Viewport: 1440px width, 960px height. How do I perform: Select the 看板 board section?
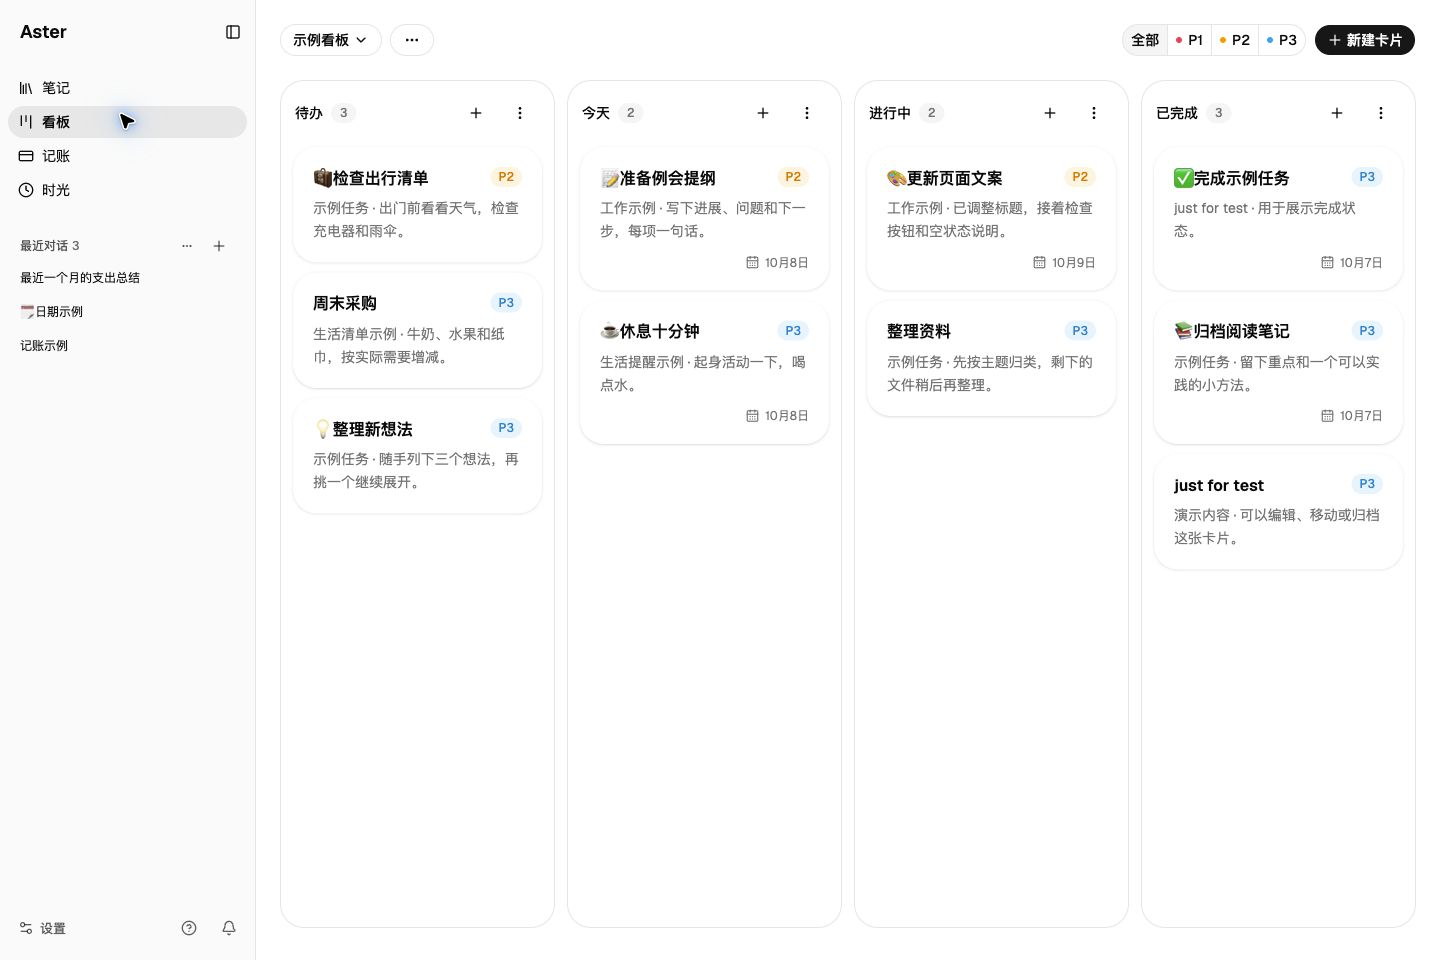(127, 122)
